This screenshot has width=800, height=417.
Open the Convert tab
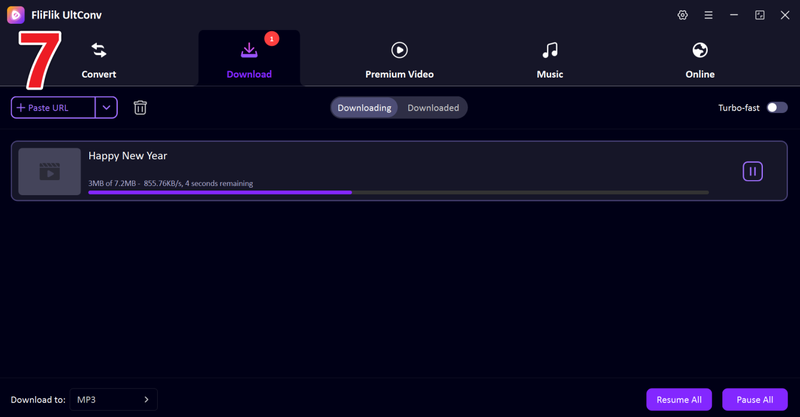point(98,60)
